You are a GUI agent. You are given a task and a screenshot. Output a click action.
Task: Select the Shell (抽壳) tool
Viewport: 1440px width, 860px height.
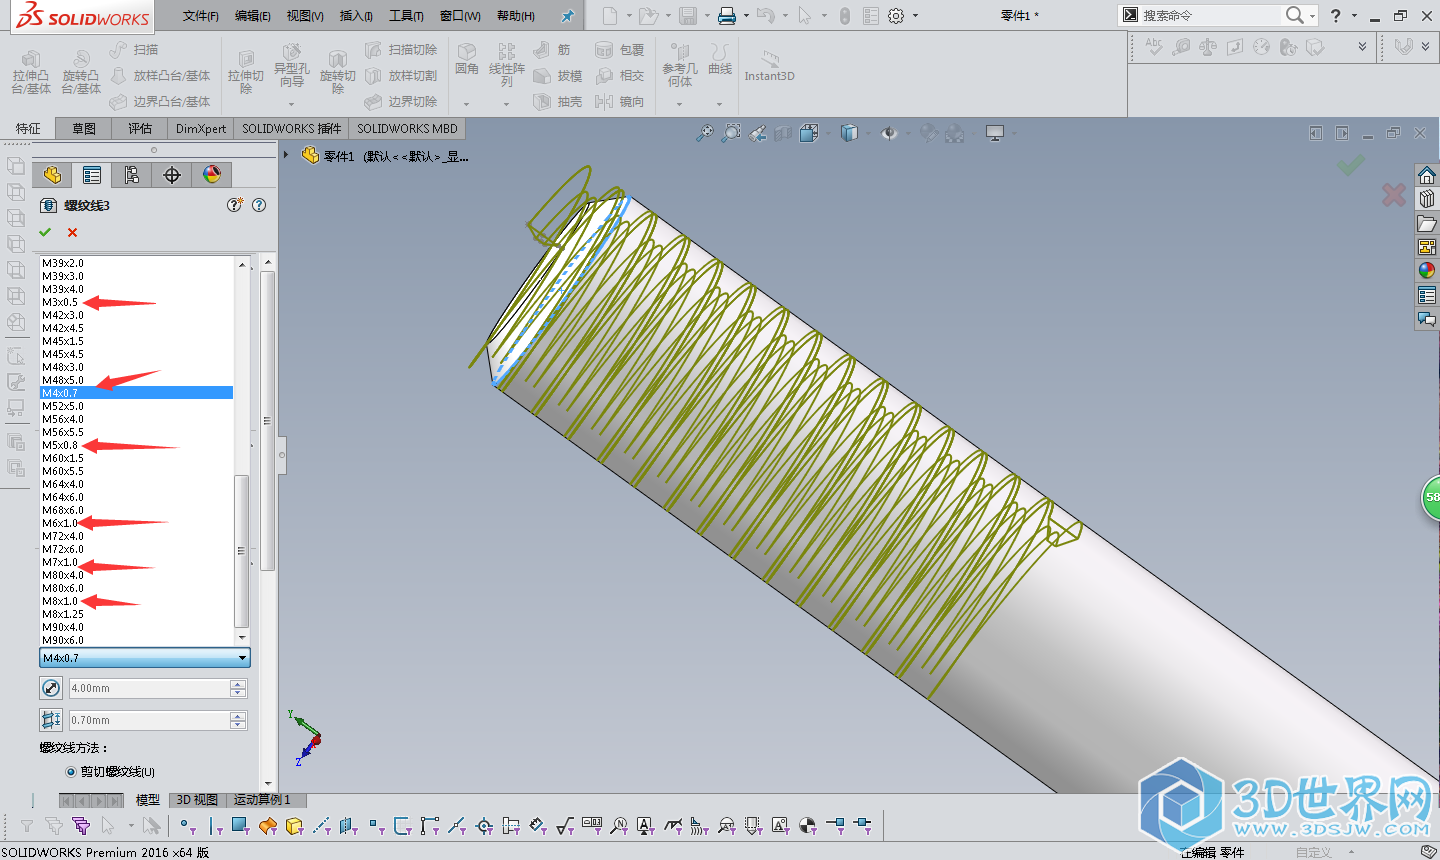tap(558, 101)
